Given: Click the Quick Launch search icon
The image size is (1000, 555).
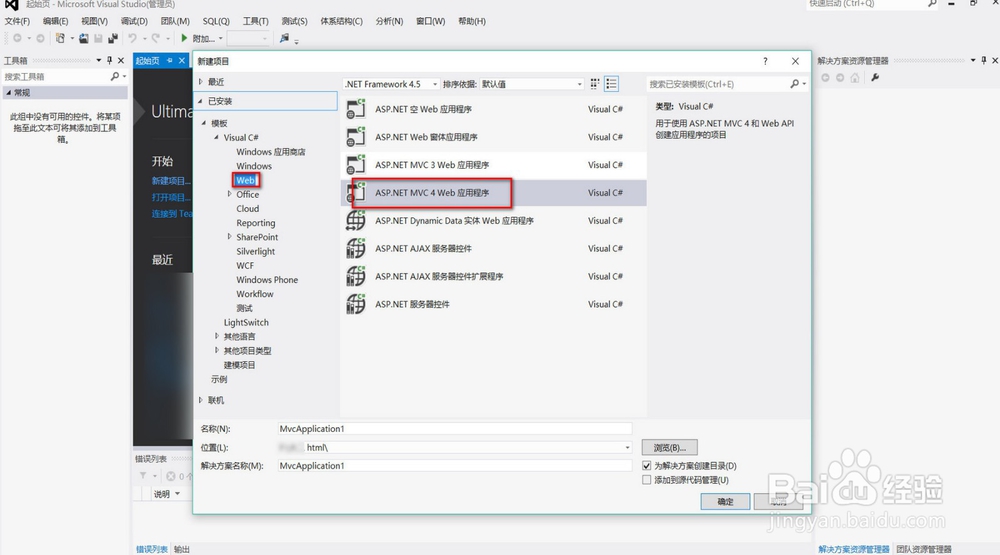Looking at the screenshot, I should pyautogui.click(x=932, y=4).
